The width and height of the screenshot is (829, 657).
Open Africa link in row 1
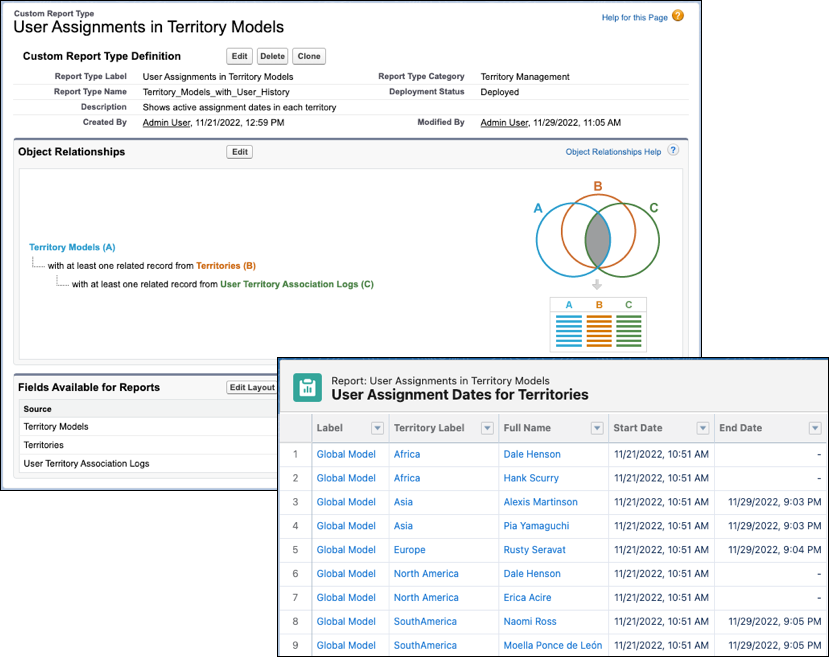pos(407,454)
